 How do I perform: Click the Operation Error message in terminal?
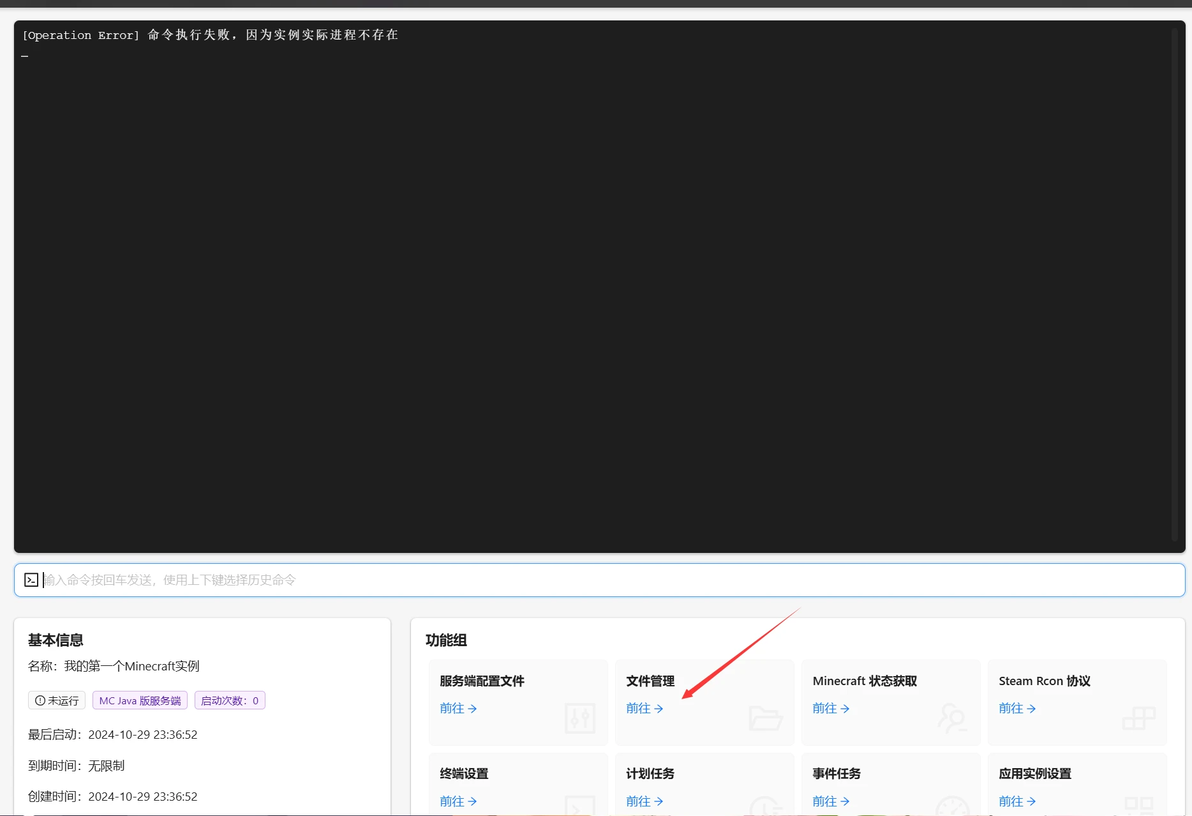click(x=210, y=35)
